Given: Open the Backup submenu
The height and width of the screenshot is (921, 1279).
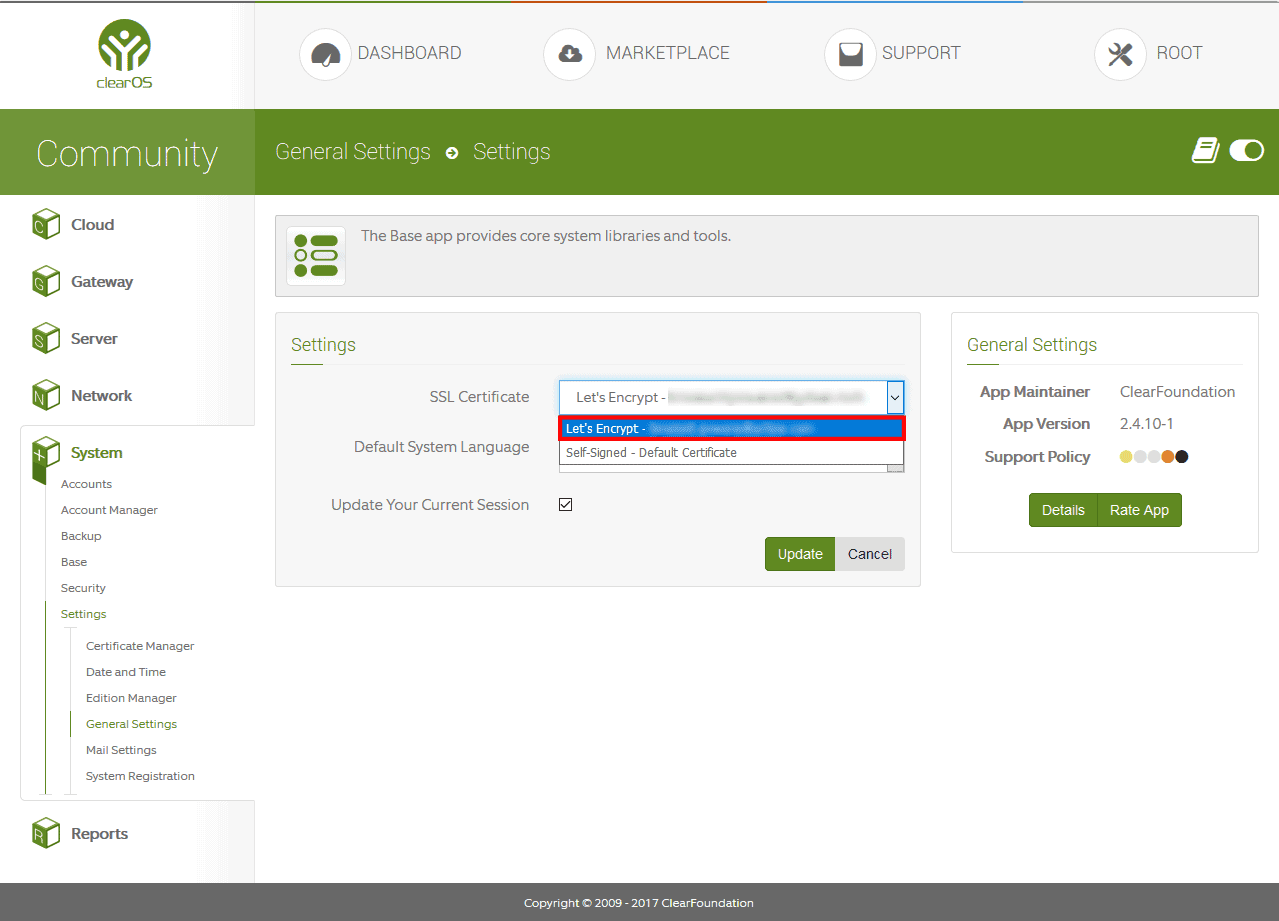Looking at the screenshot, I should [x=81, y=536].
